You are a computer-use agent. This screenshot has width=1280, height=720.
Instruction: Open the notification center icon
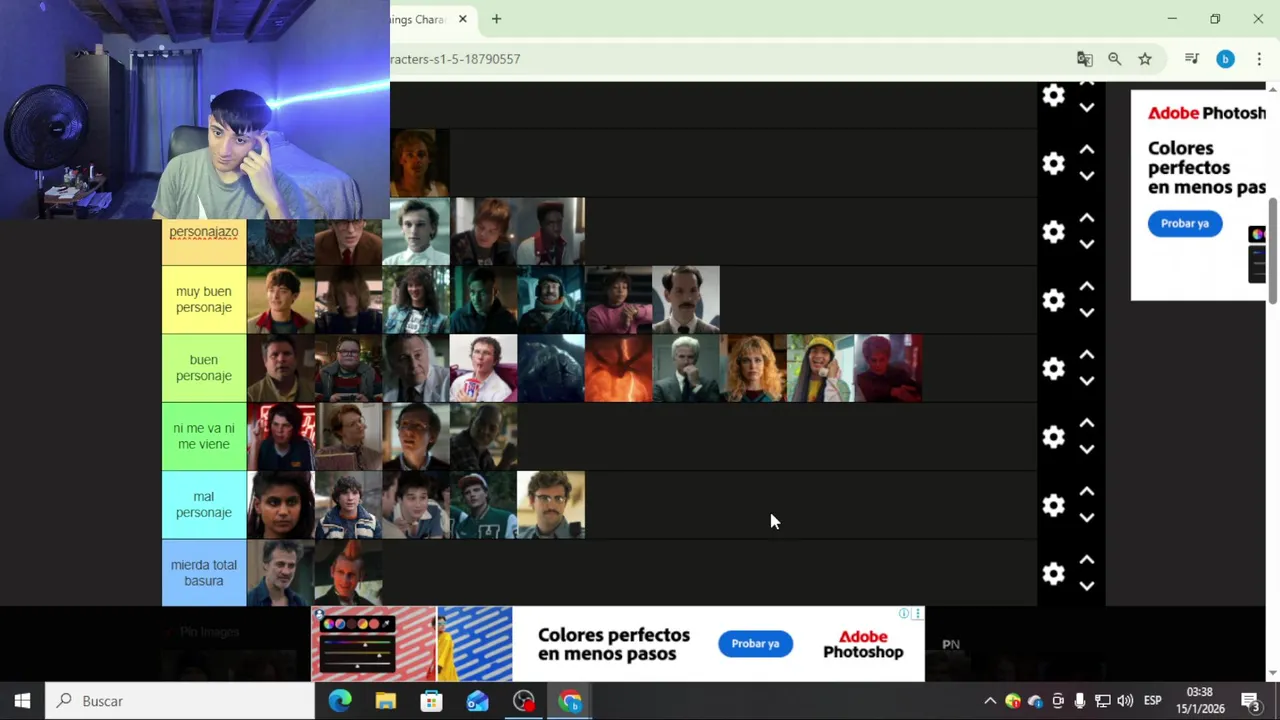pyautogui.click(x=1250, y=701)
